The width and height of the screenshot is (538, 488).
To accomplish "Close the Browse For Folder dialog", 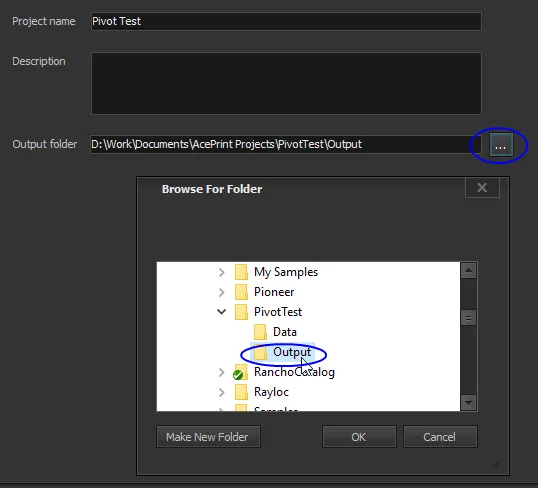I will [x=482, y=188].
